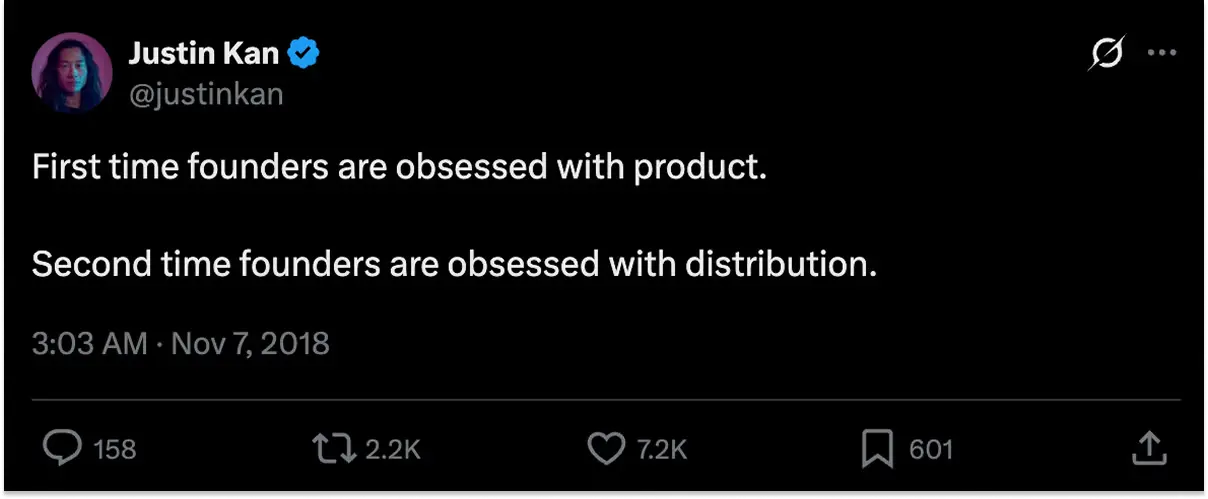Click the blue verified badge
The image size is (1208, 499).
point(304,54)
